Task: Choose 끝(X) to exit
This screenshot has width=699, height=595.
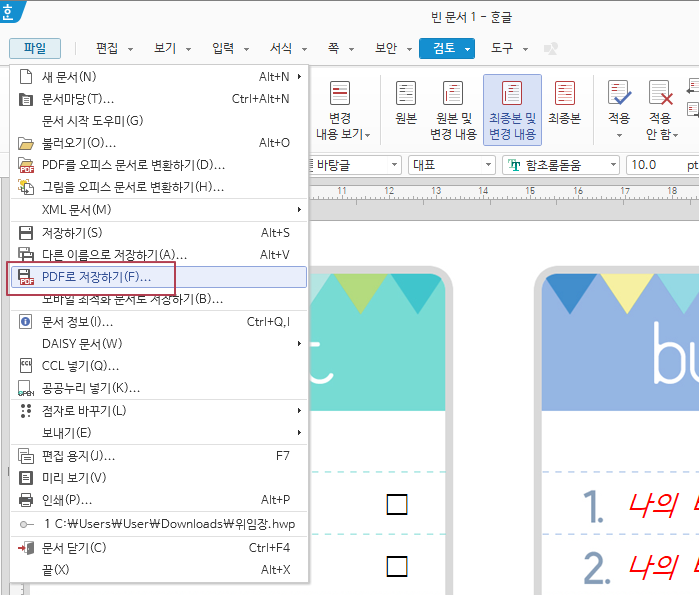Action: (x=159, y=570)
